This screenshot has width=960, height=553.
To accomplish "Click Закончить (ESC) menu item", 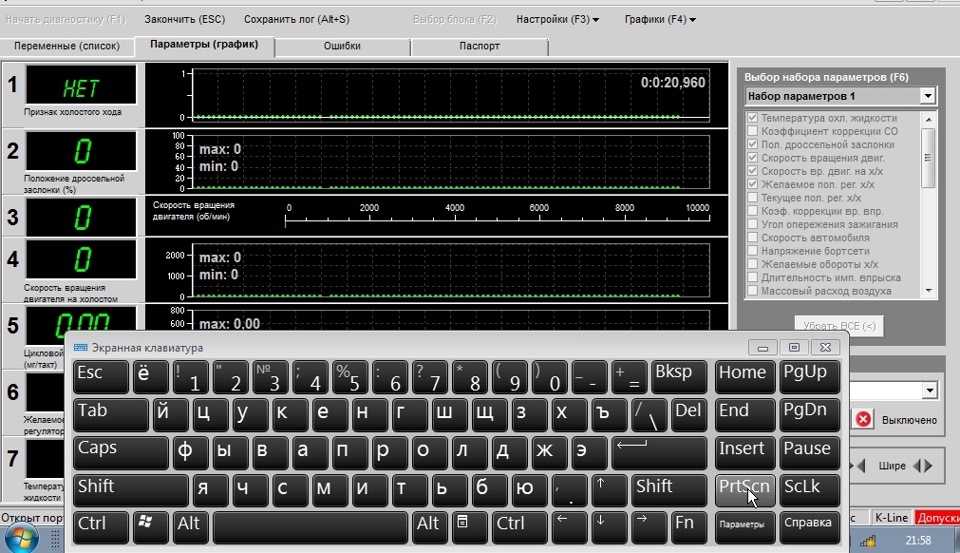I will (184, 20).
